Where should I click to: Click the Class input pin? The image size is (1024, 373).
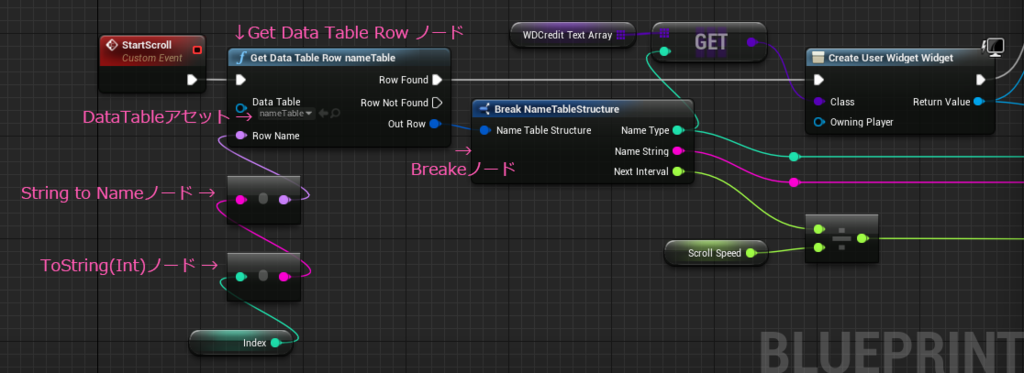[x=819, y=102]
